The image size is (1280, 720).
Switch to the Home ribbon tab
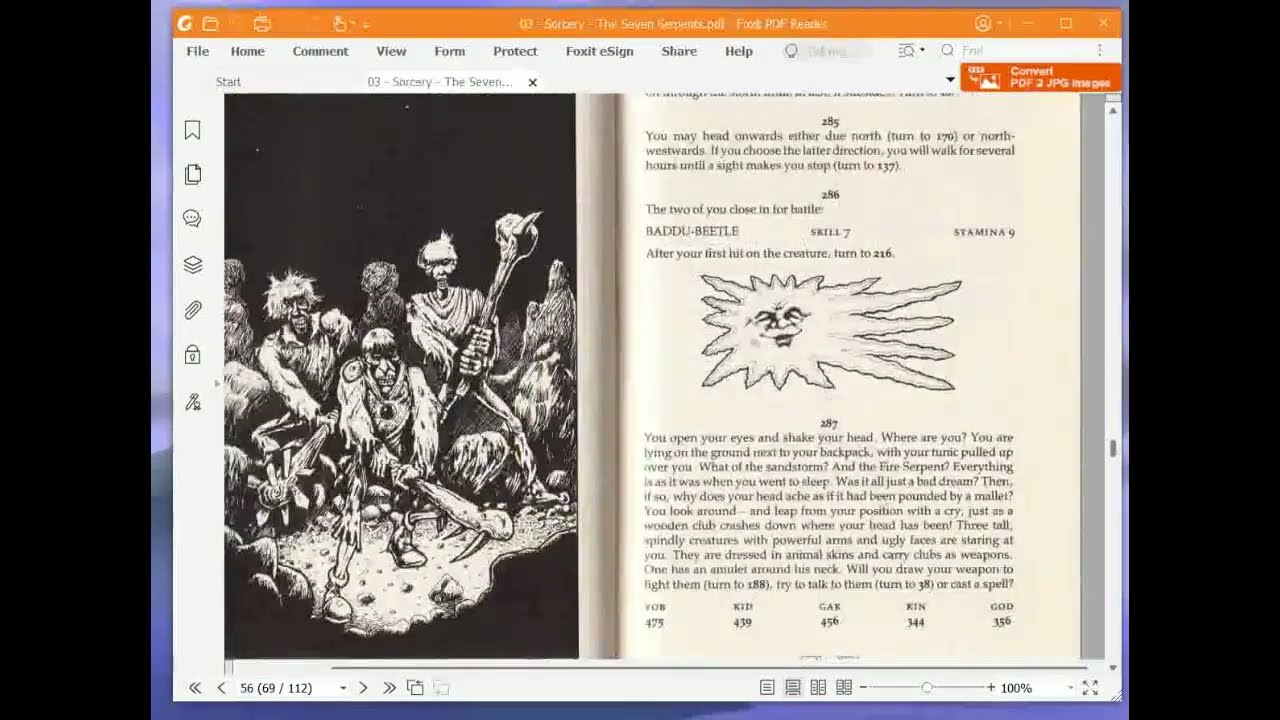pyautogui.click(x=248, y=51)
